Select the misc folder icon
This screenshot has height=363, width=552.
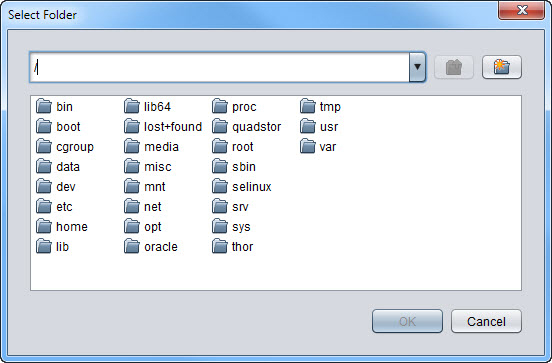point(132,166)
